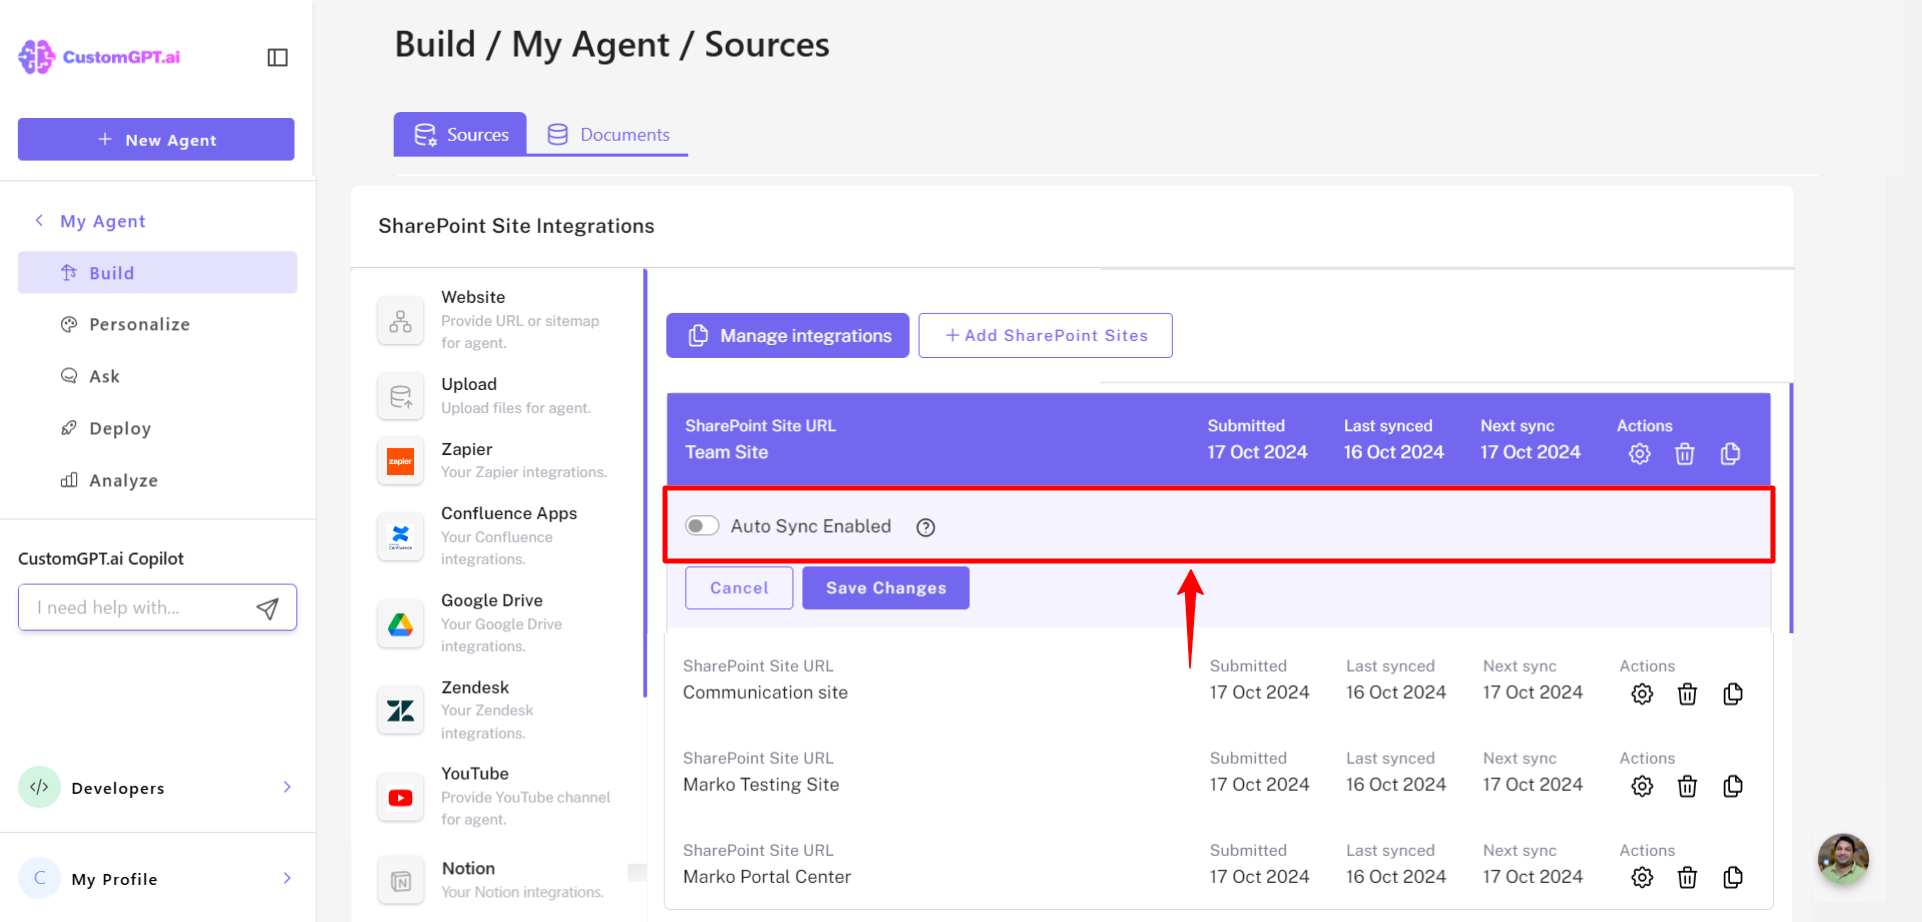Image resolution: width=1922 pixels, height=922 pixels.
Task: Switch to the Documents tab
Action: pos(608,134)
